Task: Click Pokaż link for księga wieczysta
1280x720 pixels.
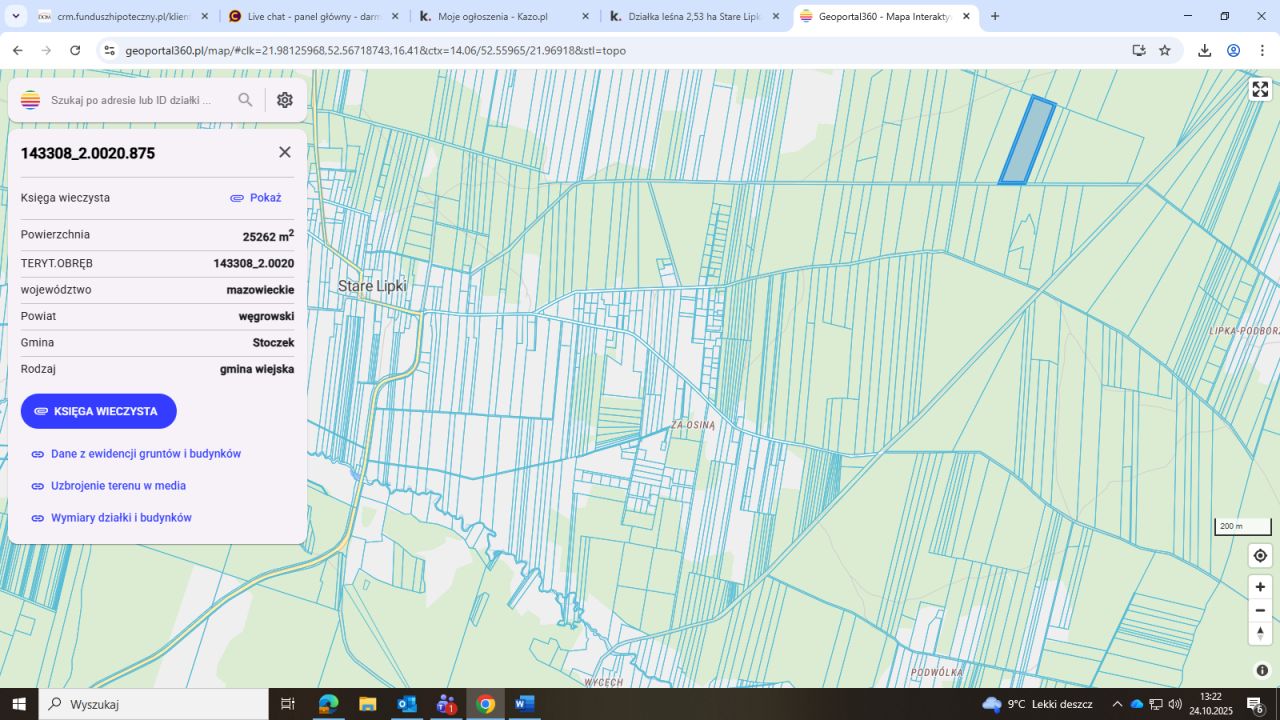Action: [256, 198]
